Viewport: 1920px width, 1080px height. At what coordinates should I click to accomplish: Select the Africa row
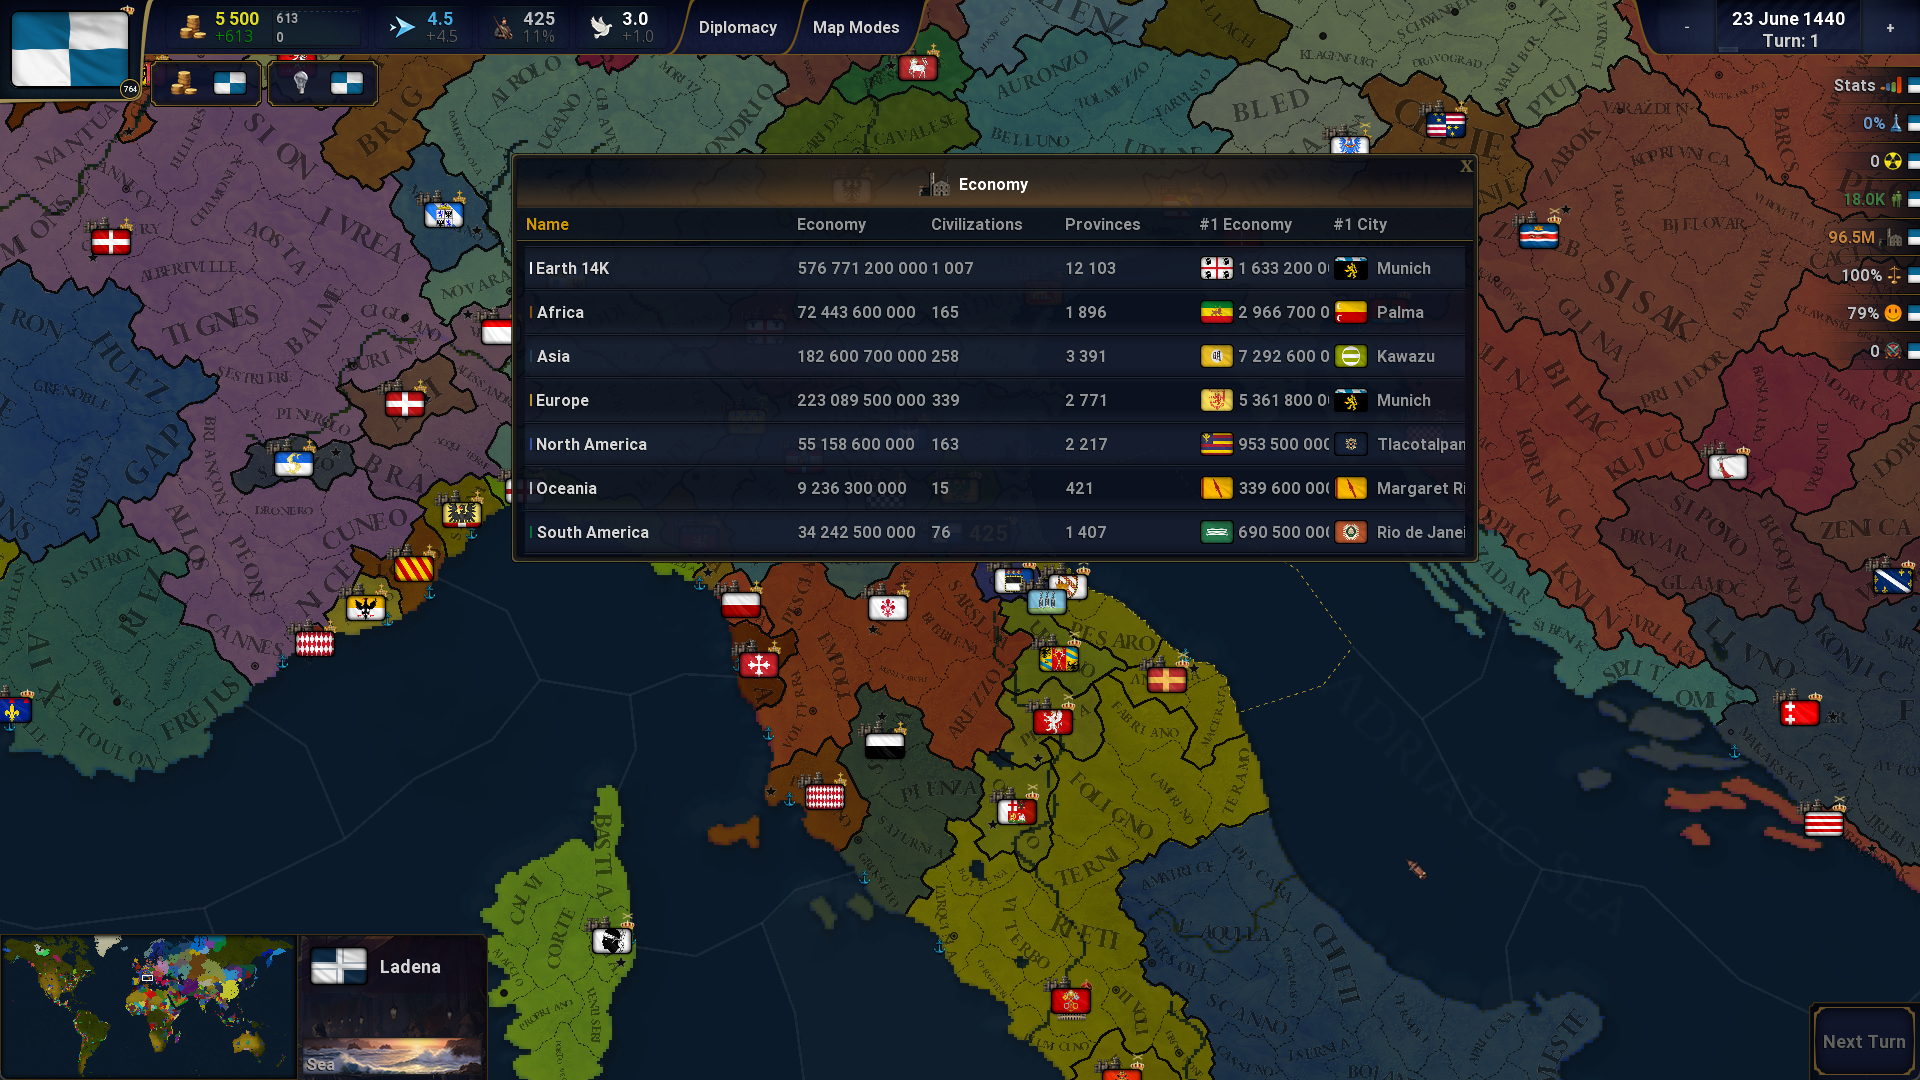994,312
